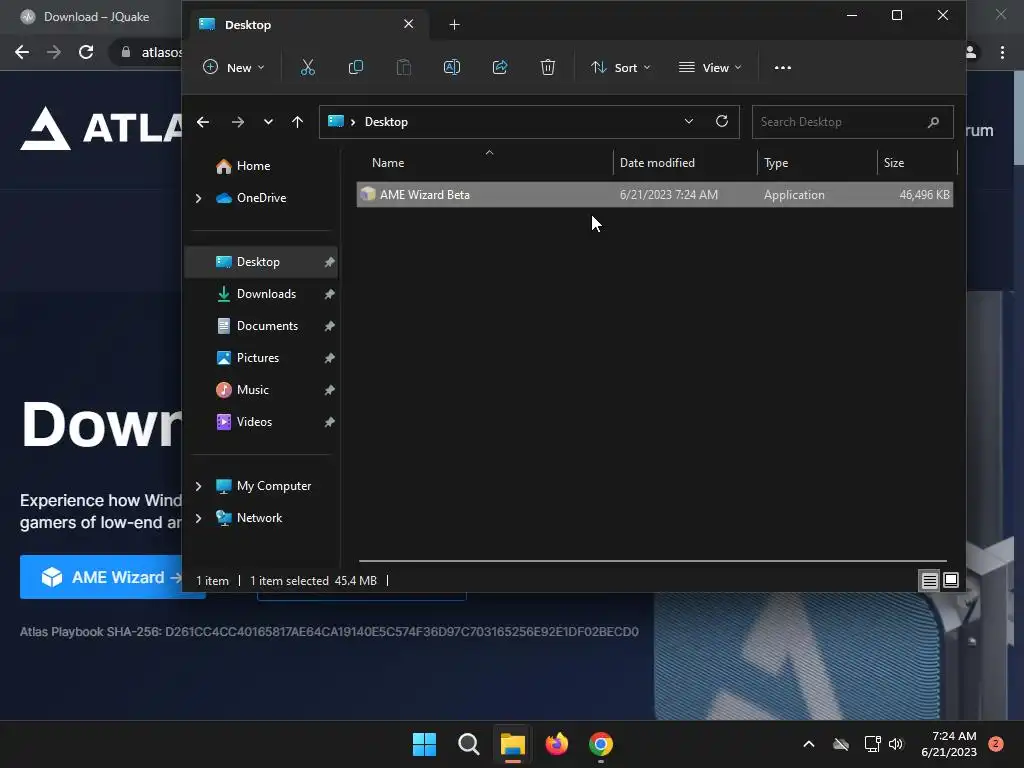Open the New dropdown menu
The image size is (1024, 768).
point(234,67)
